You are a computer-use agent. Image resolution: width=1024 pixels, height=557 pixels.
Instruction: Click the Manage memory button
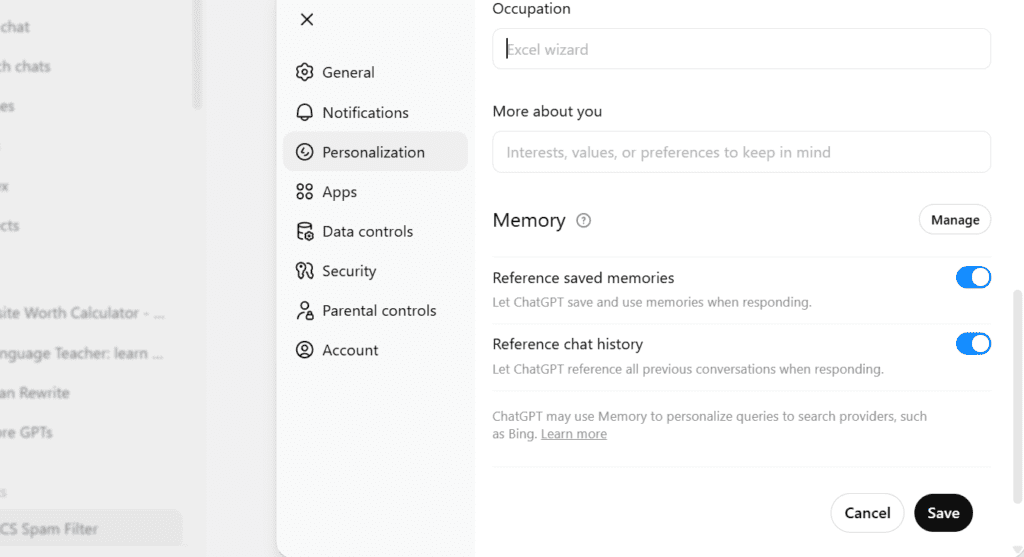pyautogui.click(x=955, y=220)
